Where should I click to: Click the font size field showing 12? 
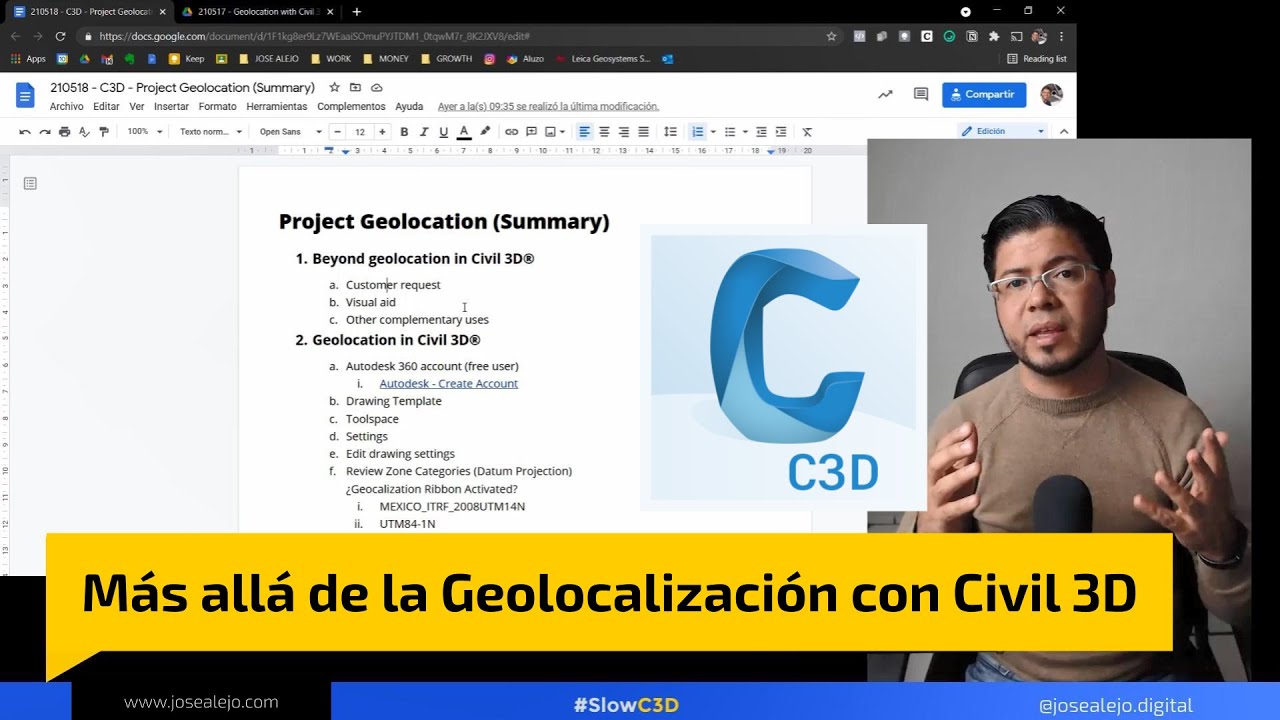click(x=360, y=132)
